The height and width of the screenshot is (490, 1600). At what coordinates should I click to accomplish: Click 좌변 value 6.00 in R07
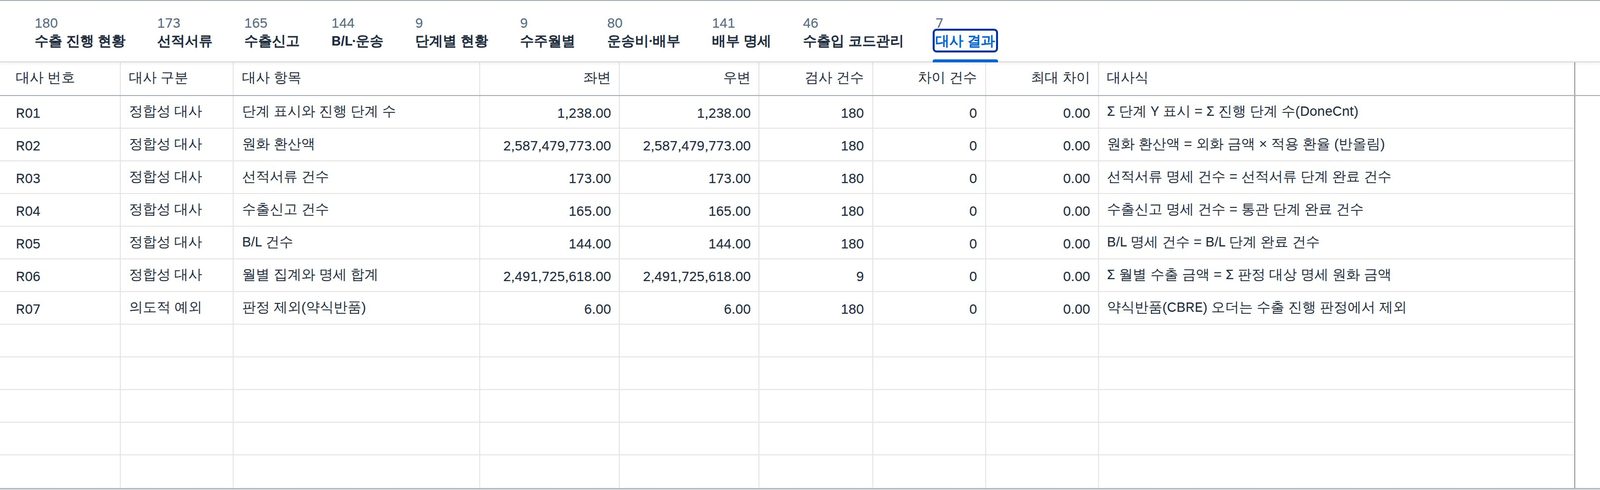pyautogui.click(x=549, y=308)
